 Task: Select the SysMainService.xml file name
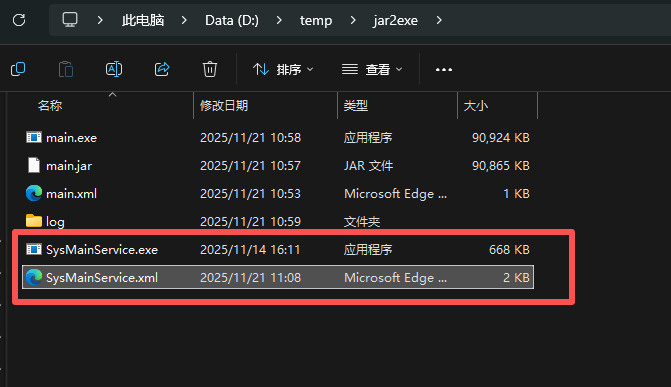(x=102, y=278)
